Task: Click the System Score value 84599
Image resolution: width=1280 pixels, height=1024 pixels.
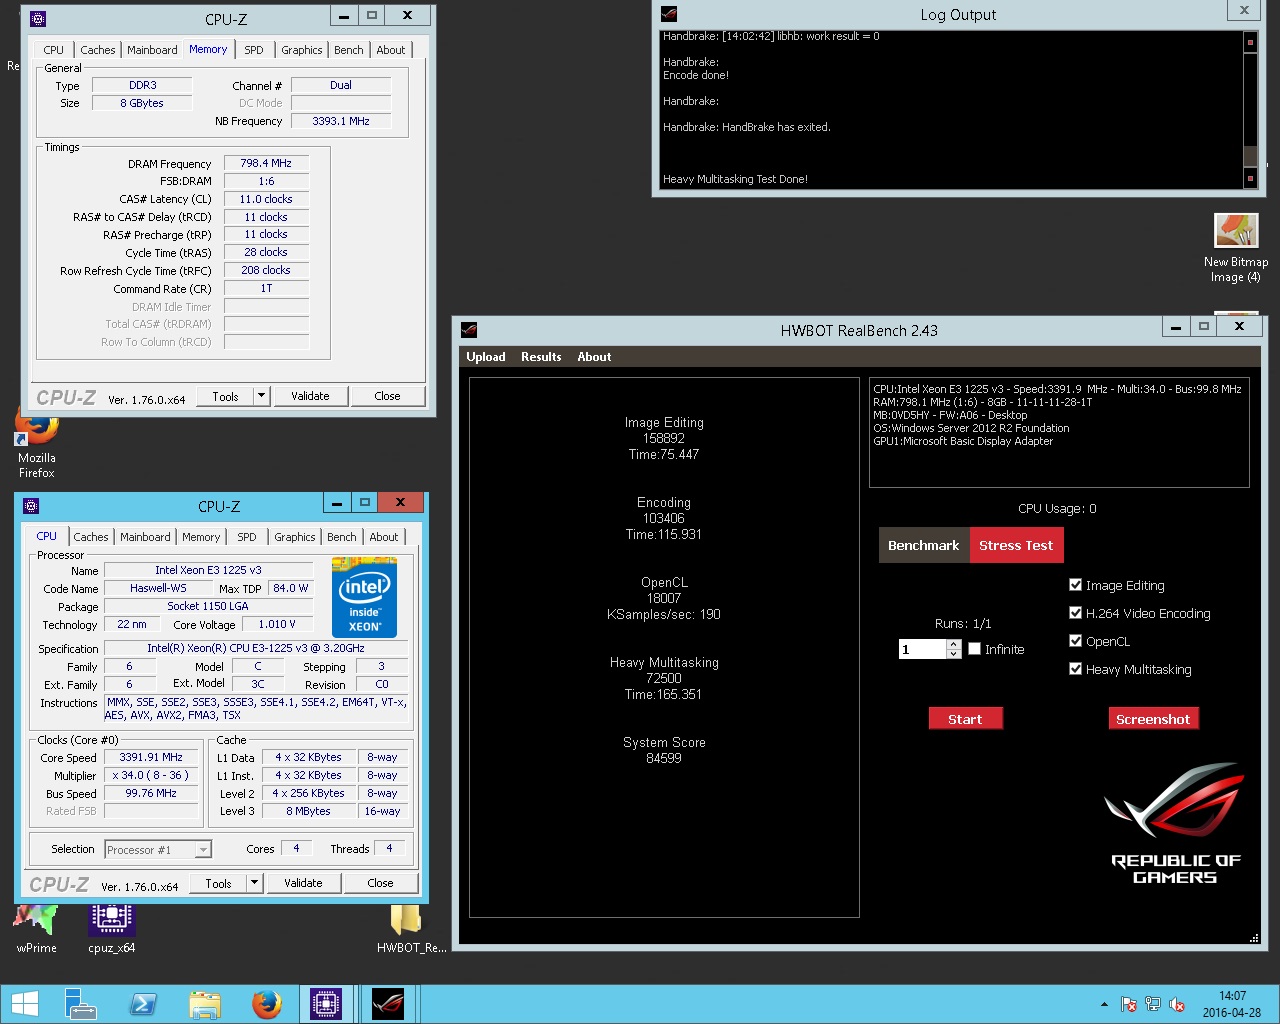Action: click(x=664, y=758)
